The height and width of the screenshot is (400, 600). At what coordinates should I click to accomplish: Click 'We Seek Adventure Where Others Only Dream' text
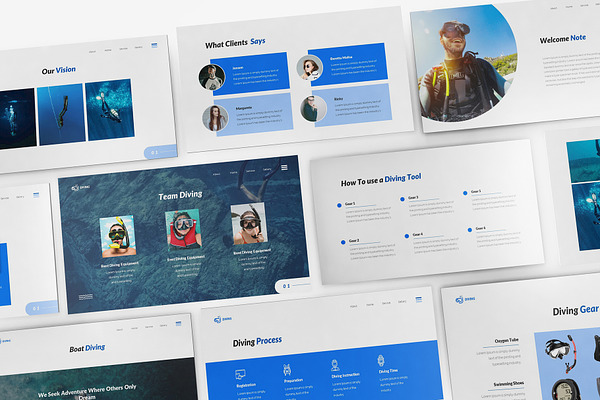(87, 392)
